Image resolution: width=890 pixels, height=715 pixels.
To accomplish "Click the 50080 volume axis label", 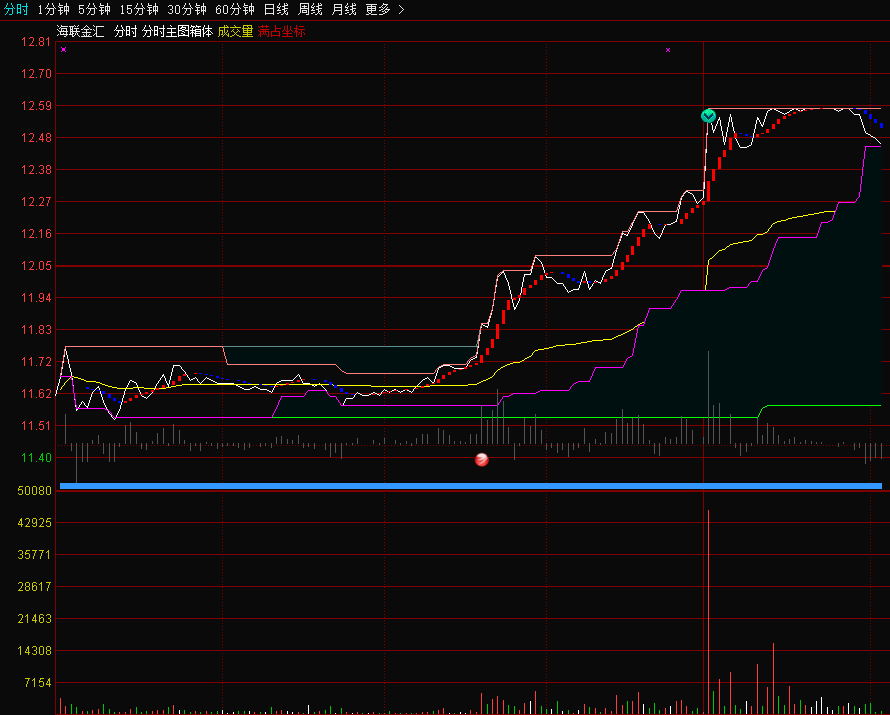I will (x=34, y=491).
